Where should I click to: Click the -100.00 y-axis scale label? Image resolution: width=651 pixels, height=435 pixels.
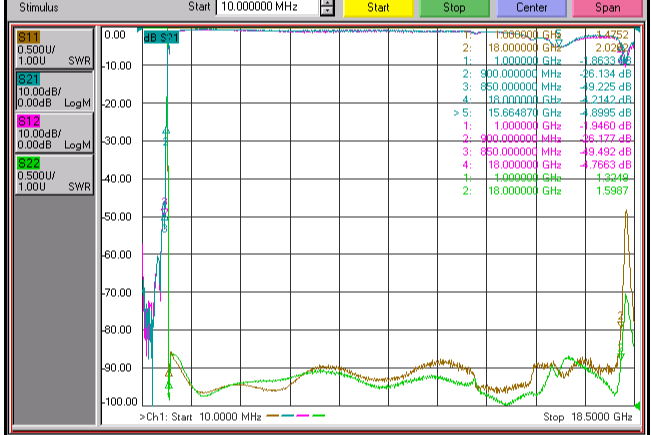pyautogui.click(x=119, y=401)
